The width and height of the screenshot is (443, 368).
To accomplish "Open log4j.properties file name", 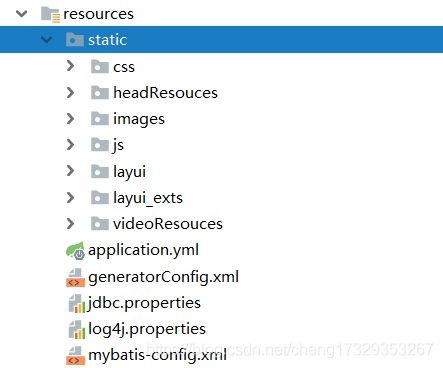I will (147, 330).
